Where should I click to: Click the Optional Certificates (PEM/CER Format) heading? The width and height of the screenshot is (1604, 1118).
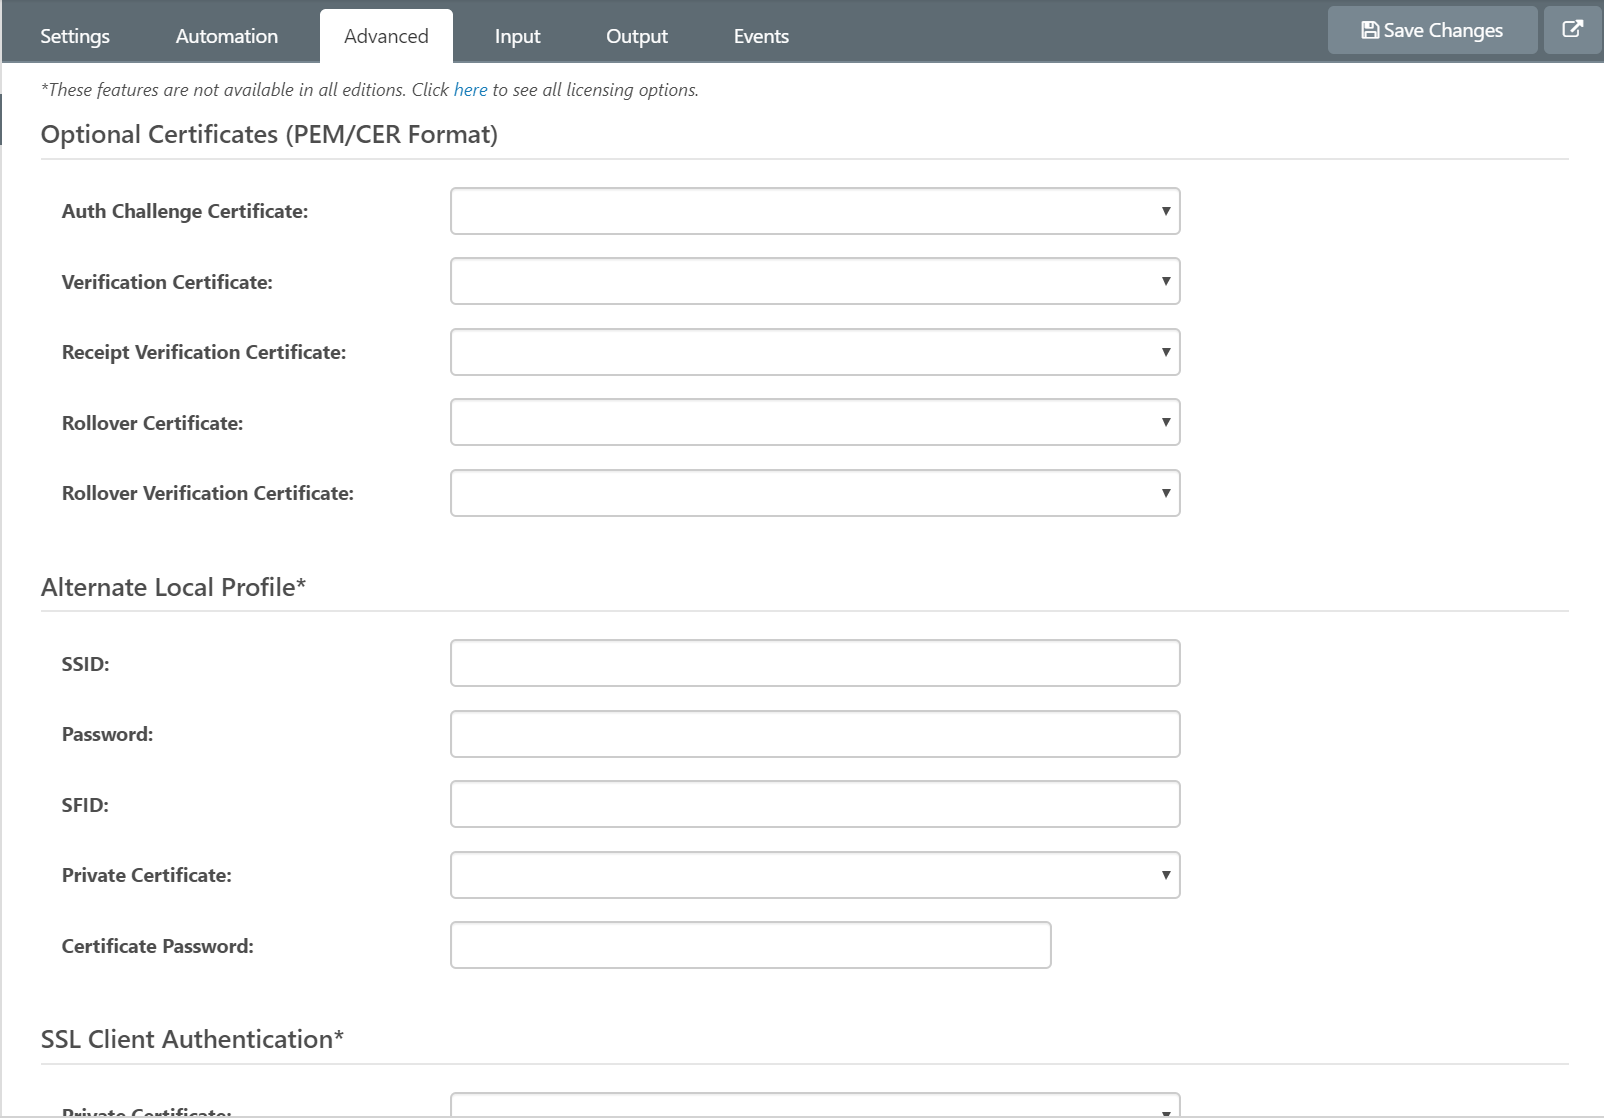pos(269,134)
